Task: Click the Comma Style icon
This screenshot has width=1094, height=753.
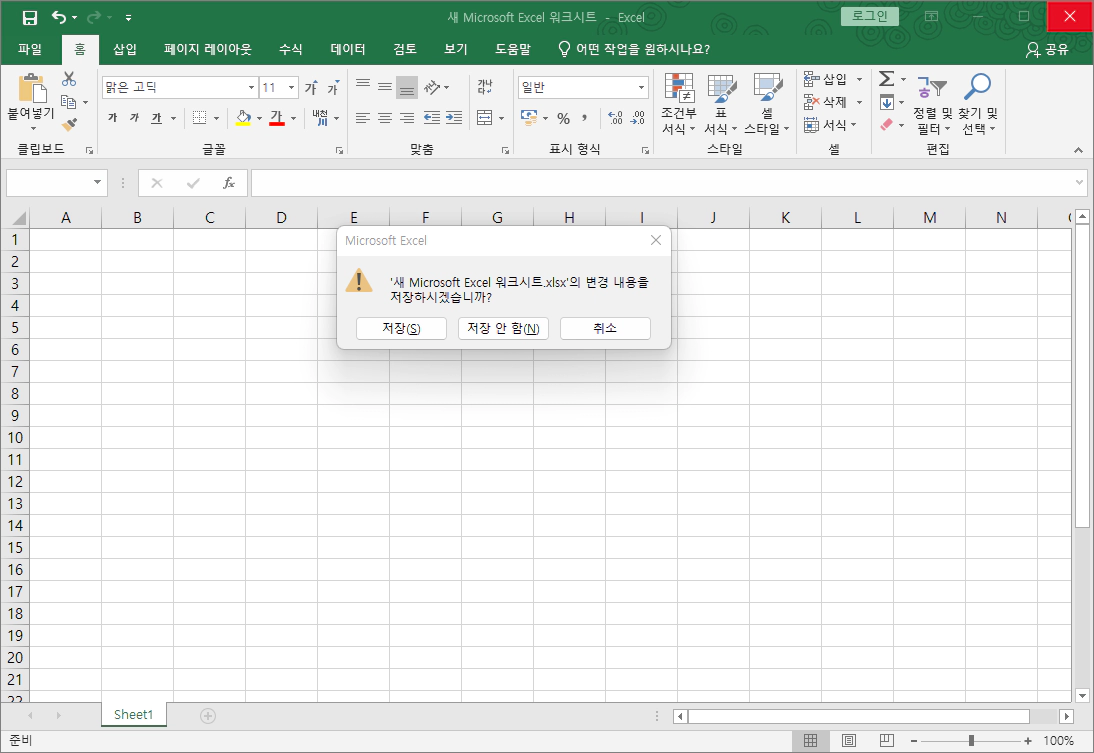Action: click(584, 118)
